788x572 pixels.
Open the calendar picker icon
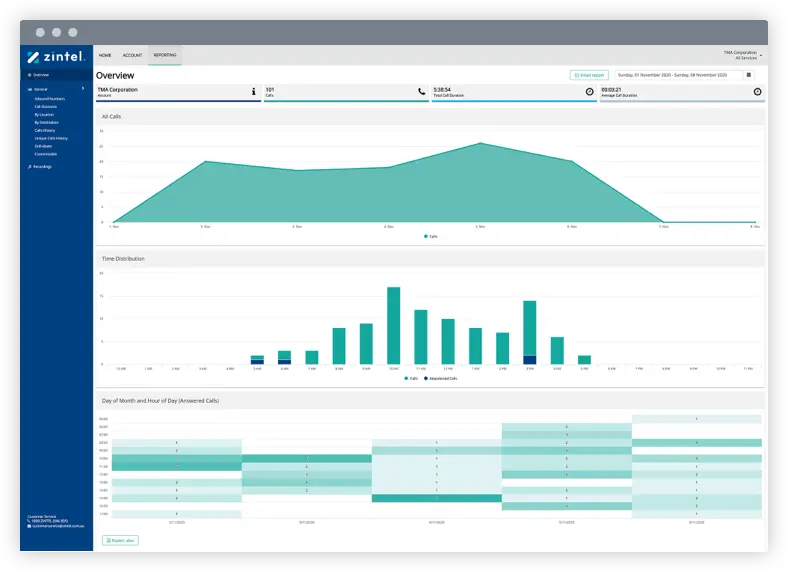[x=749, y=75]
